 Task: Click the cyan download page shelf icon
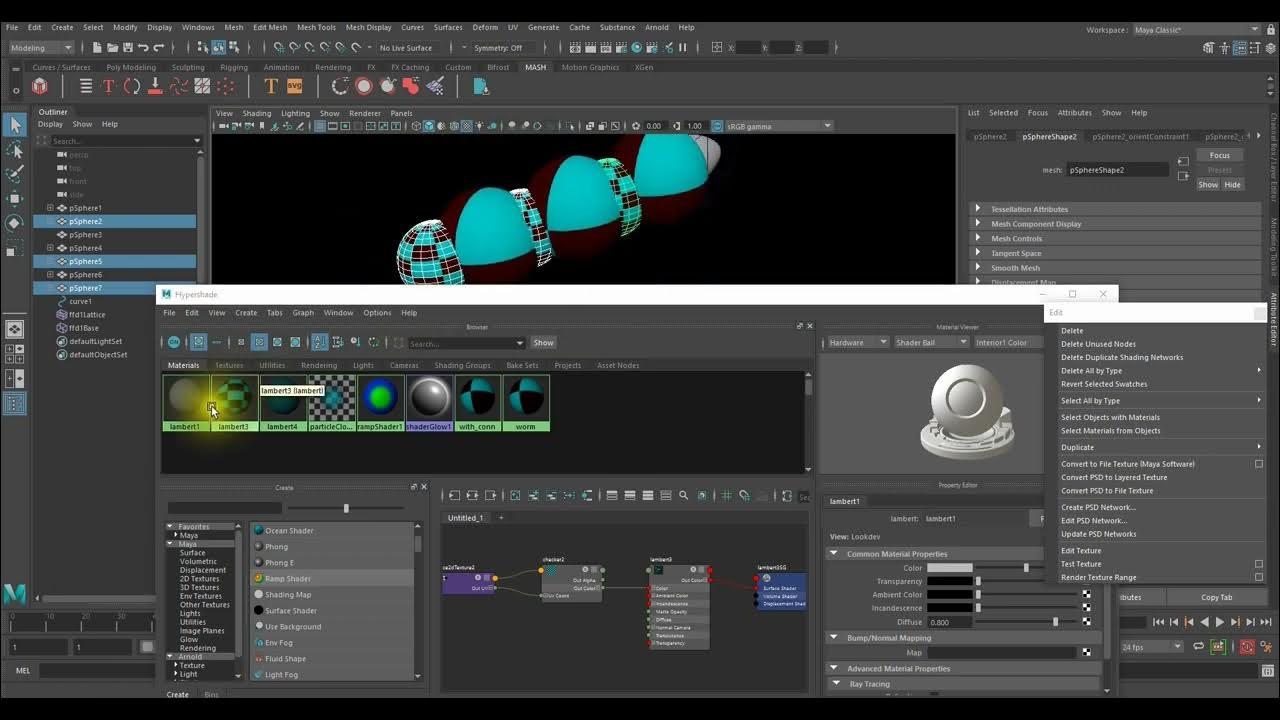(481, 87)
